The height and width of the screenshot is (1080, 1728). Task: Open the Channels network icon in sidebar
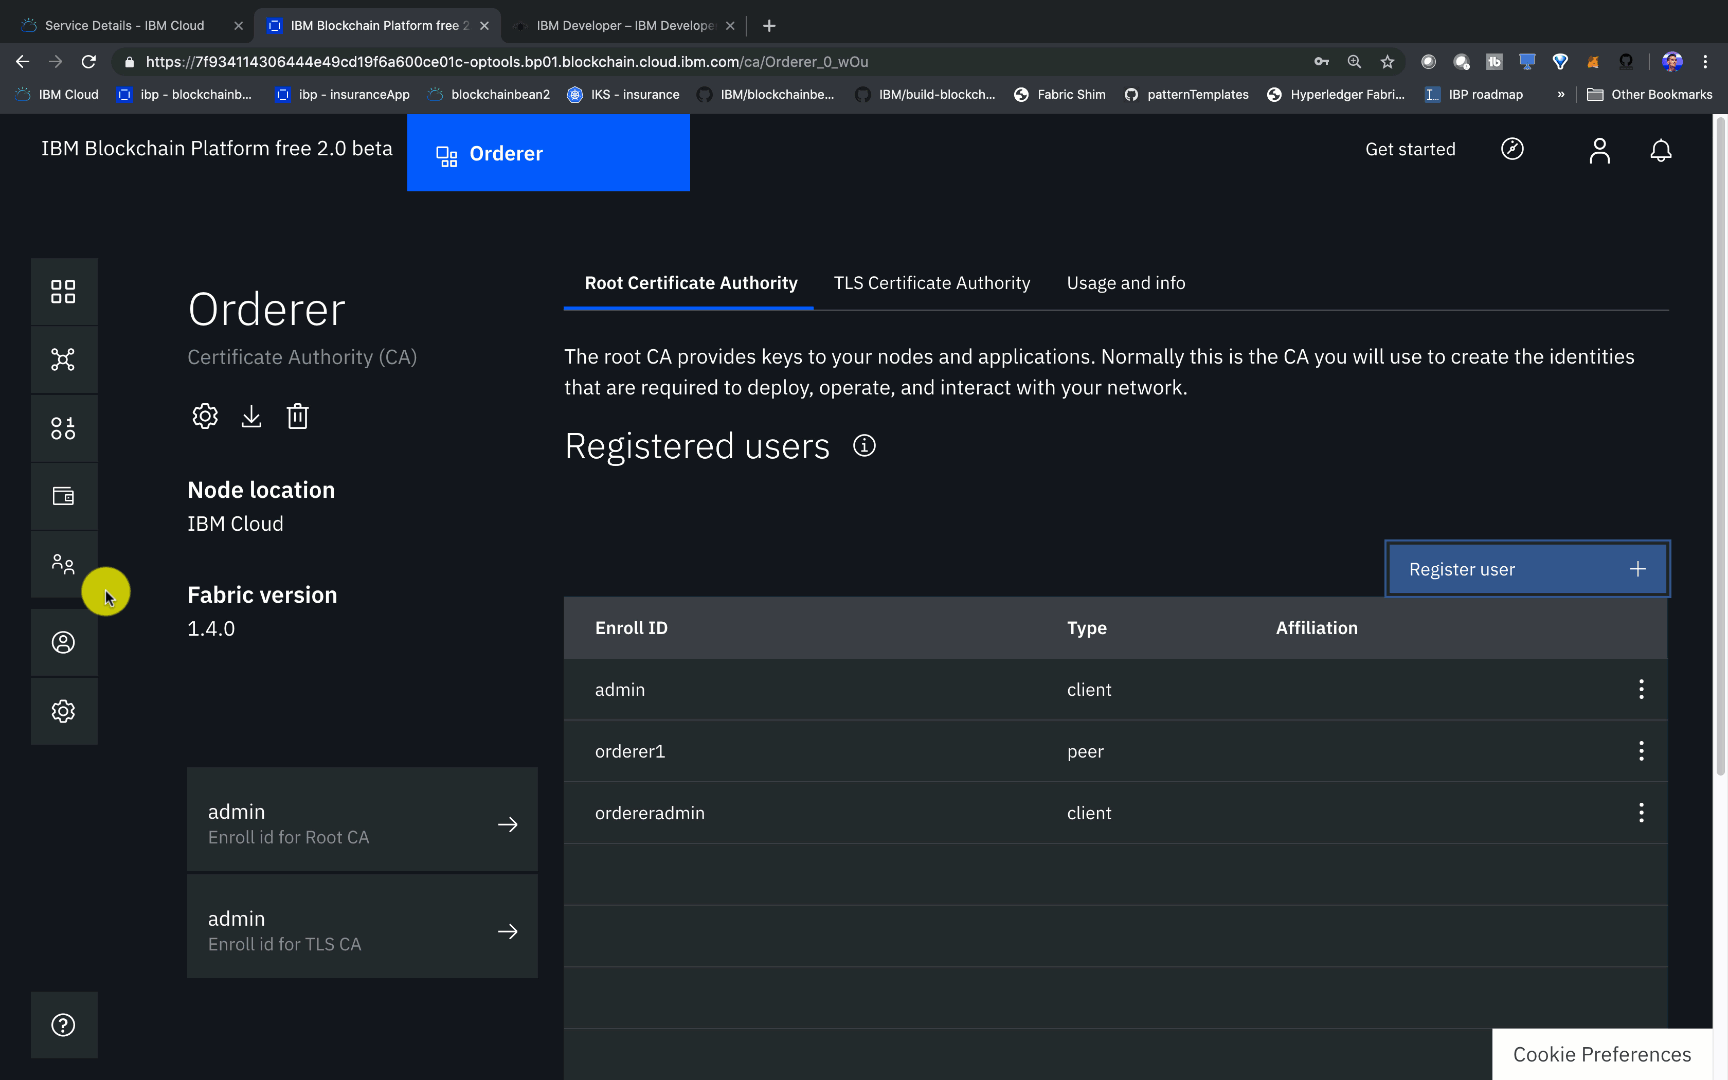point(63,360)
